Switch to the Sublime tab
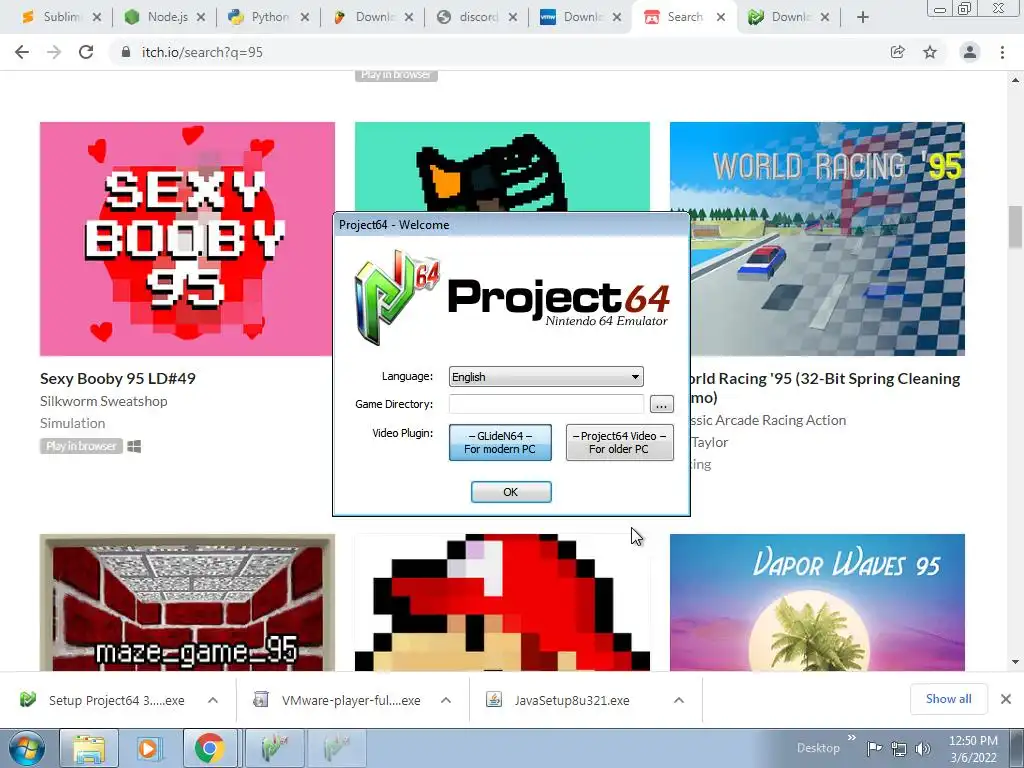1024x768 pixels. 59,17
